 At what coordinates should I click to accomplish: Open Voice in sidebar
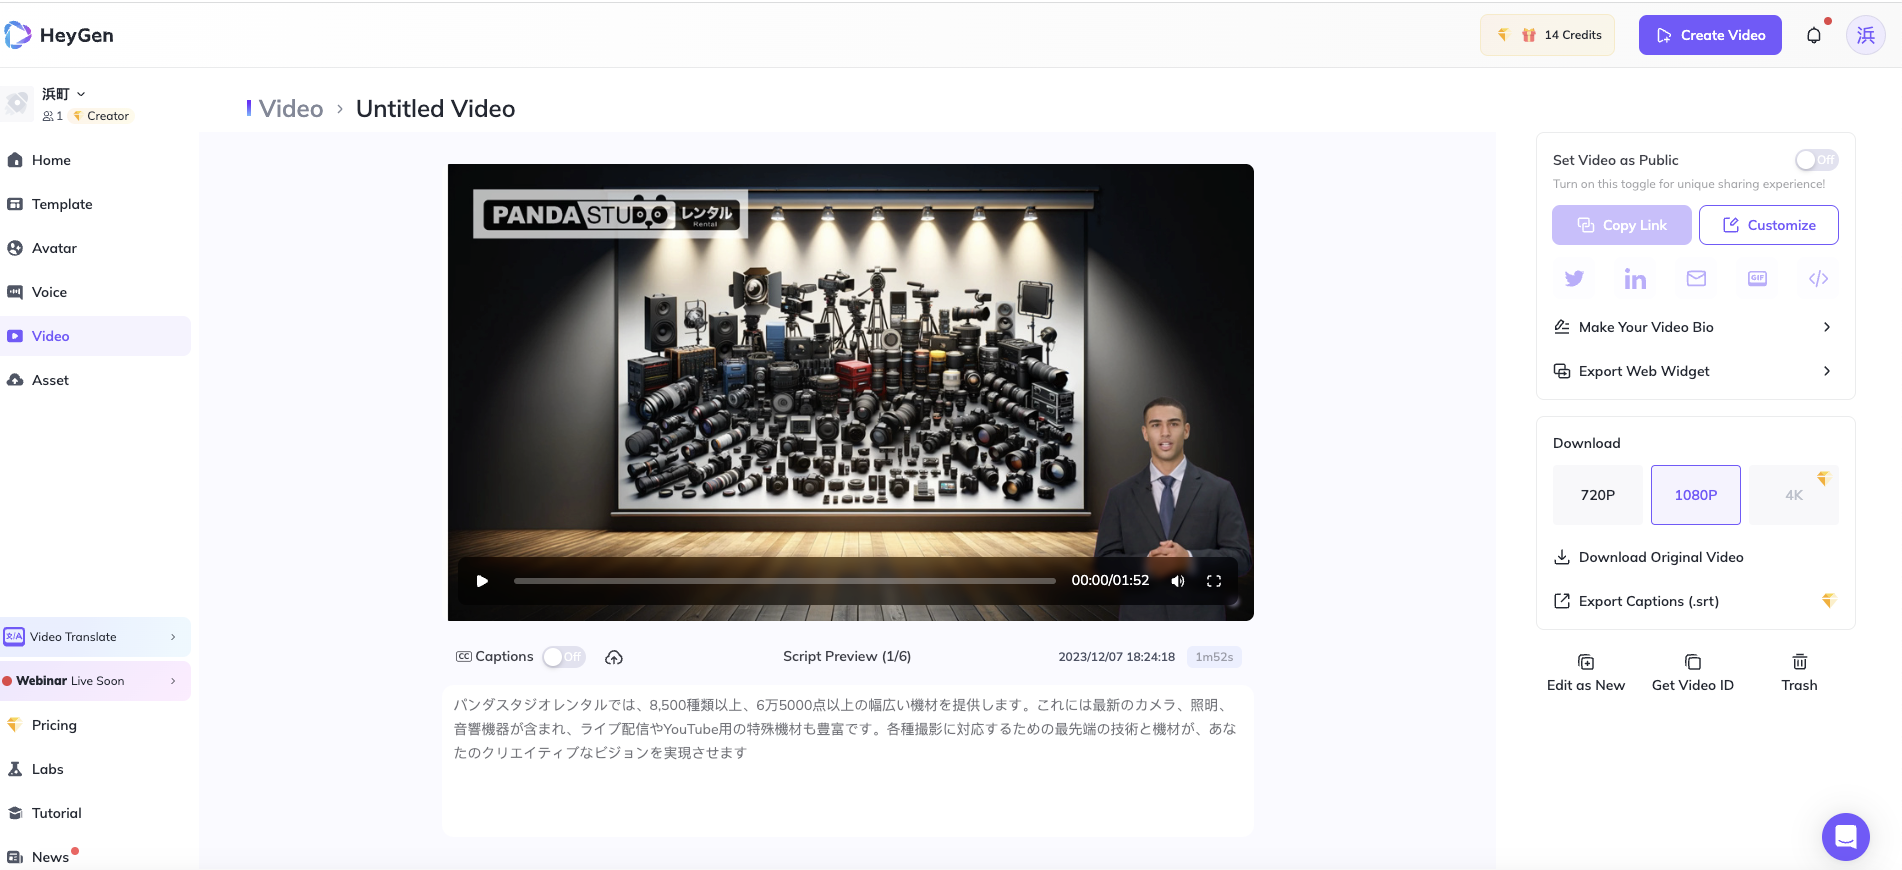(x=95, y=292)
